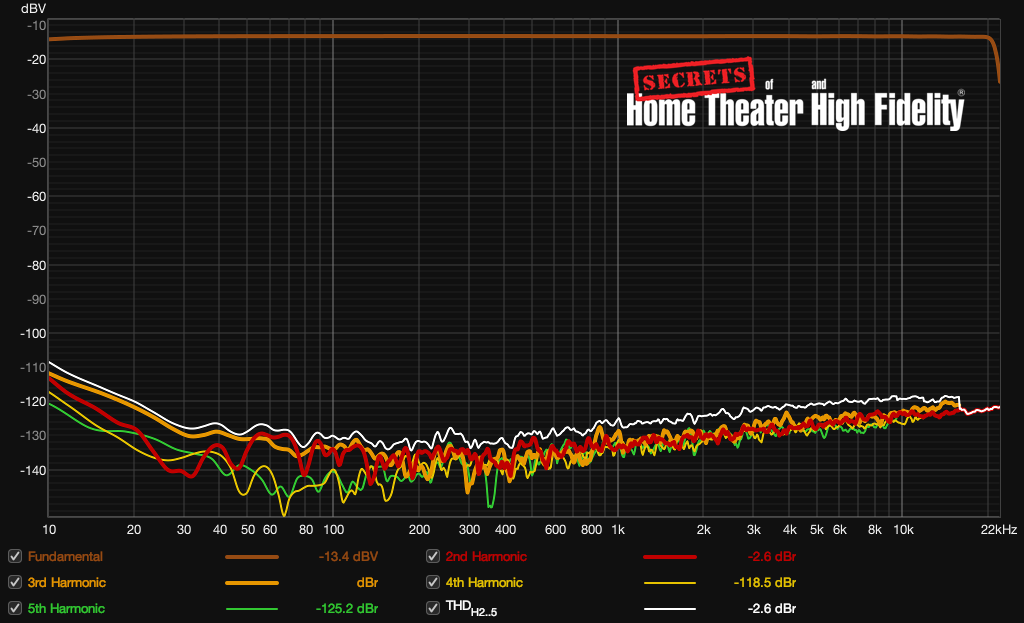Select the 2nd Harmonic legend label
The width and height of the screenshot is (1024, 623).
486,556
